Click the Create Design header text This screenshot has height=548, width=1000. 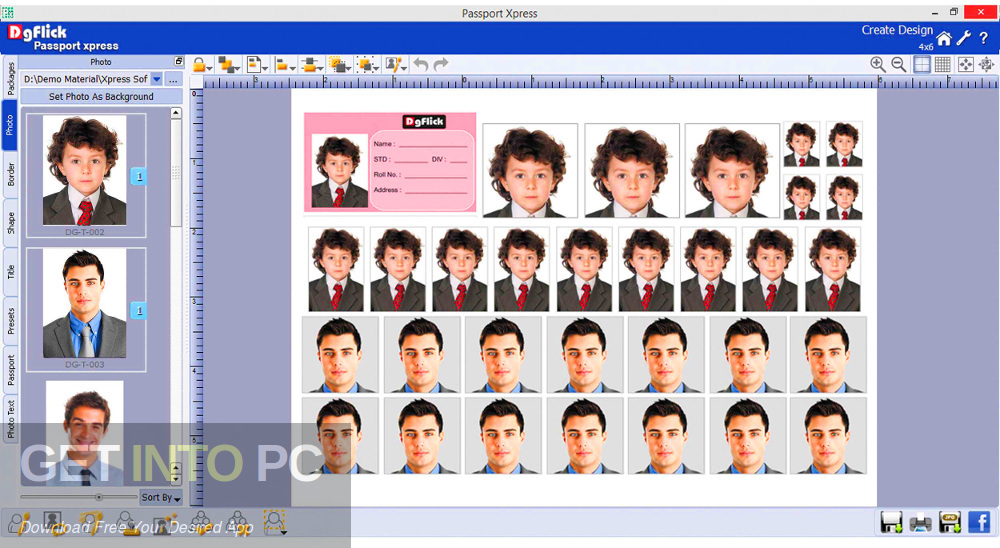click(897, 30)
